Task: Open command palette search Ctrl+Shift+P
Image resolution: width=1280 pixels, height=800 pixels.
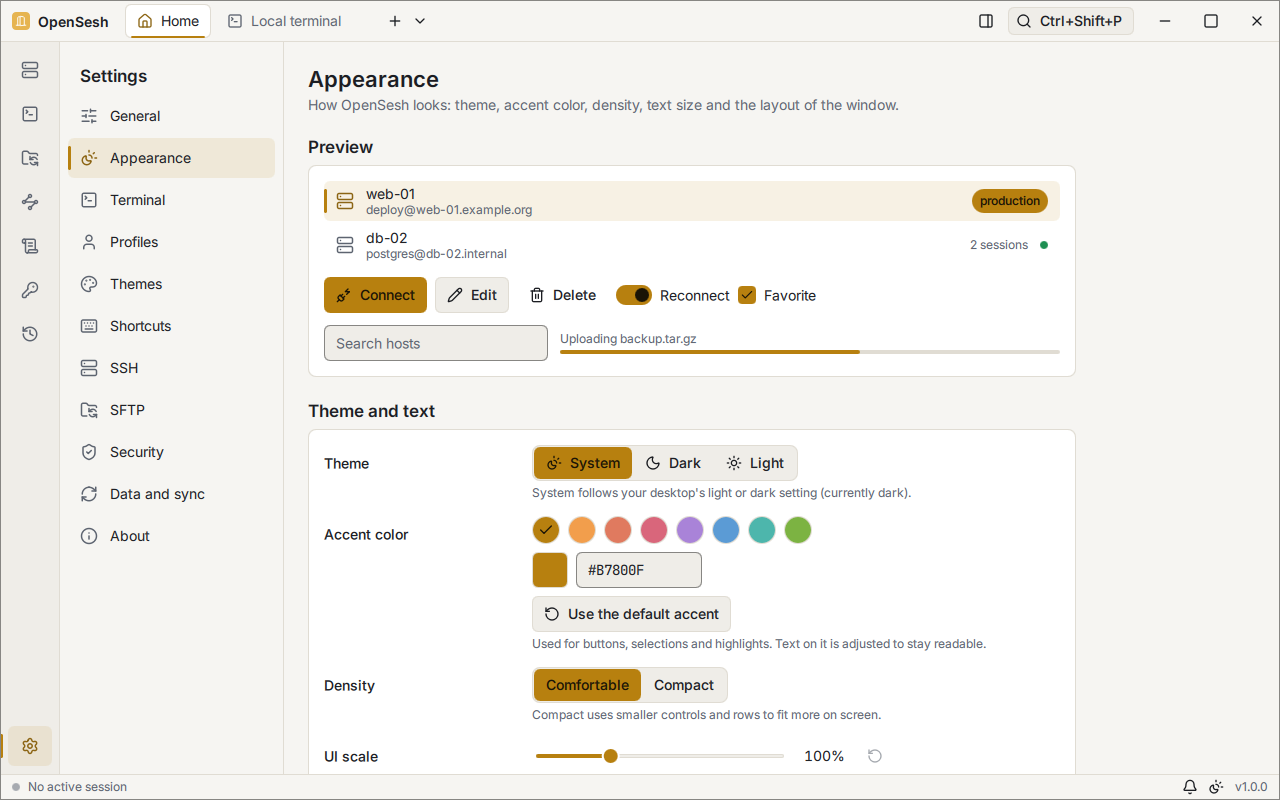Action: click(x=1071, y=21)
